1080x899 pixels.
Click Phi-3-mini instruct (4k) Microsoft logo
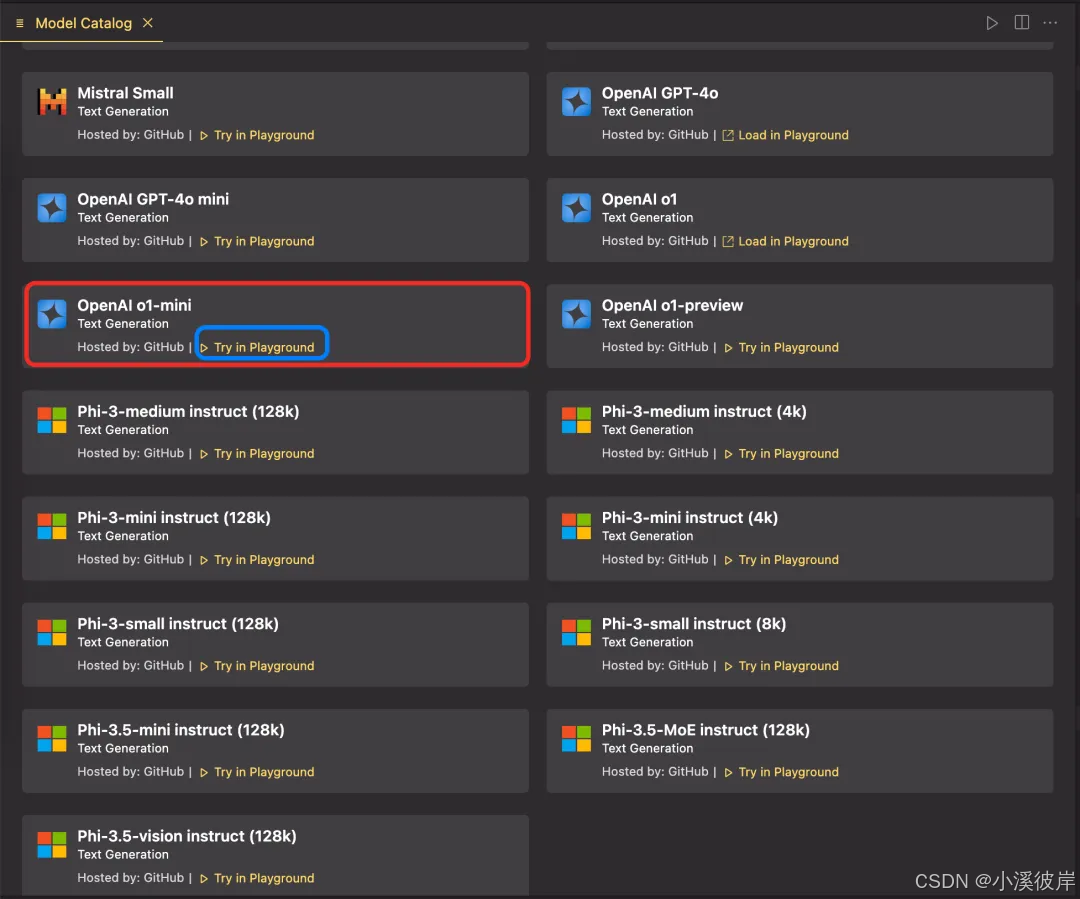pos(577,526)
